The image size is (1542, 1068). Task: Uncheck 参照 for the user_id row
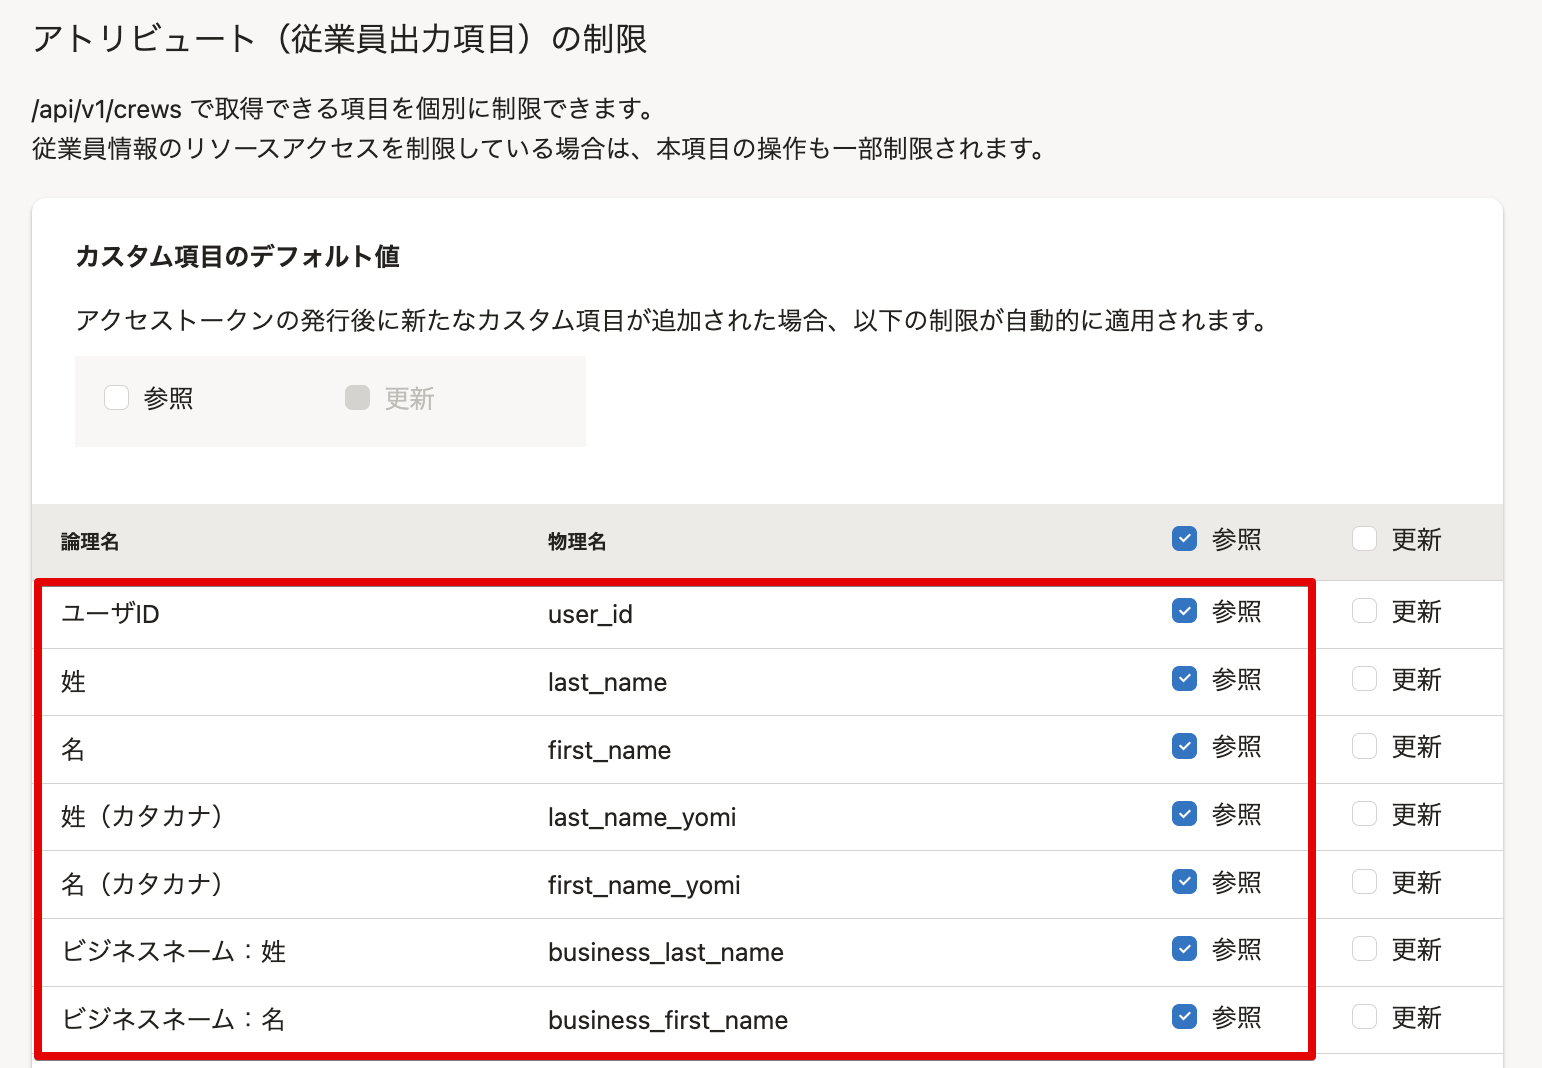[x=1184, y=611]
